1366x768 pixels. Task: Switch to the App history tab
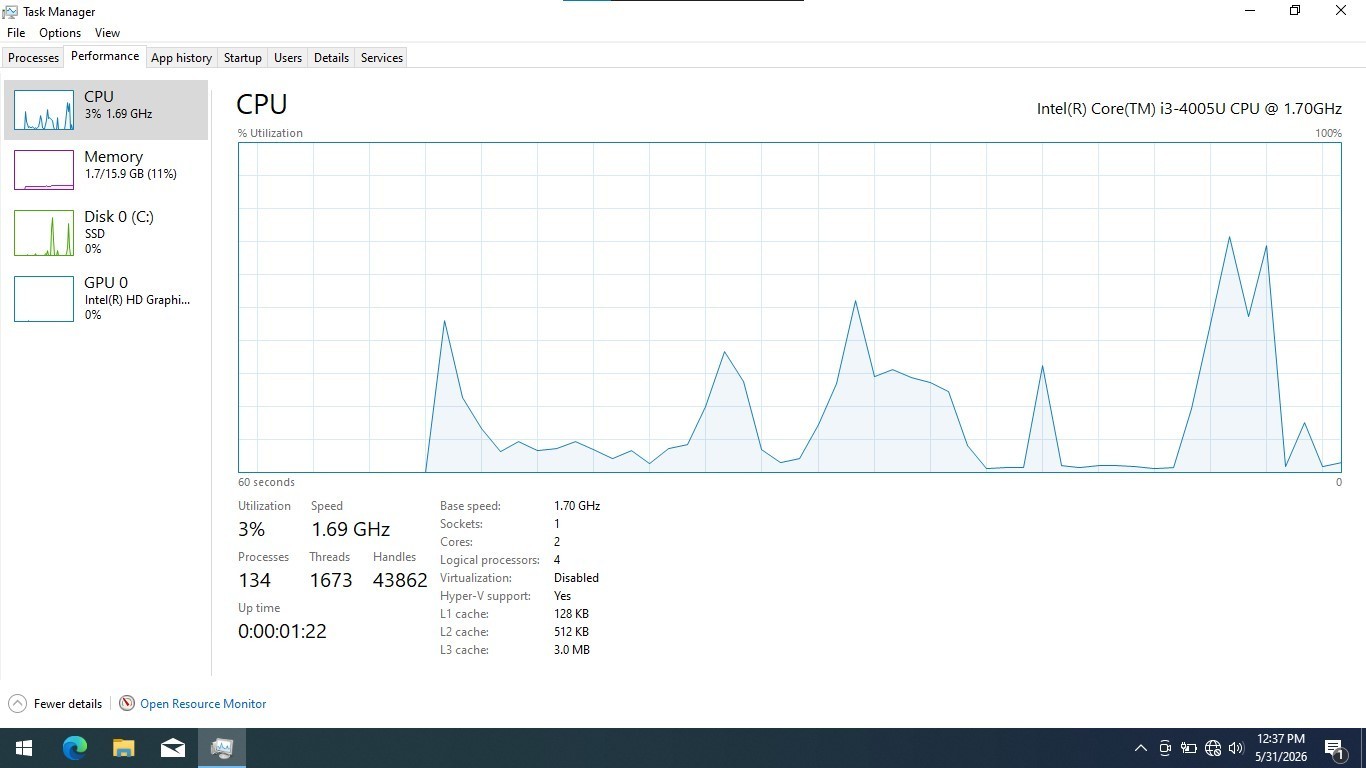click(181, 58)
